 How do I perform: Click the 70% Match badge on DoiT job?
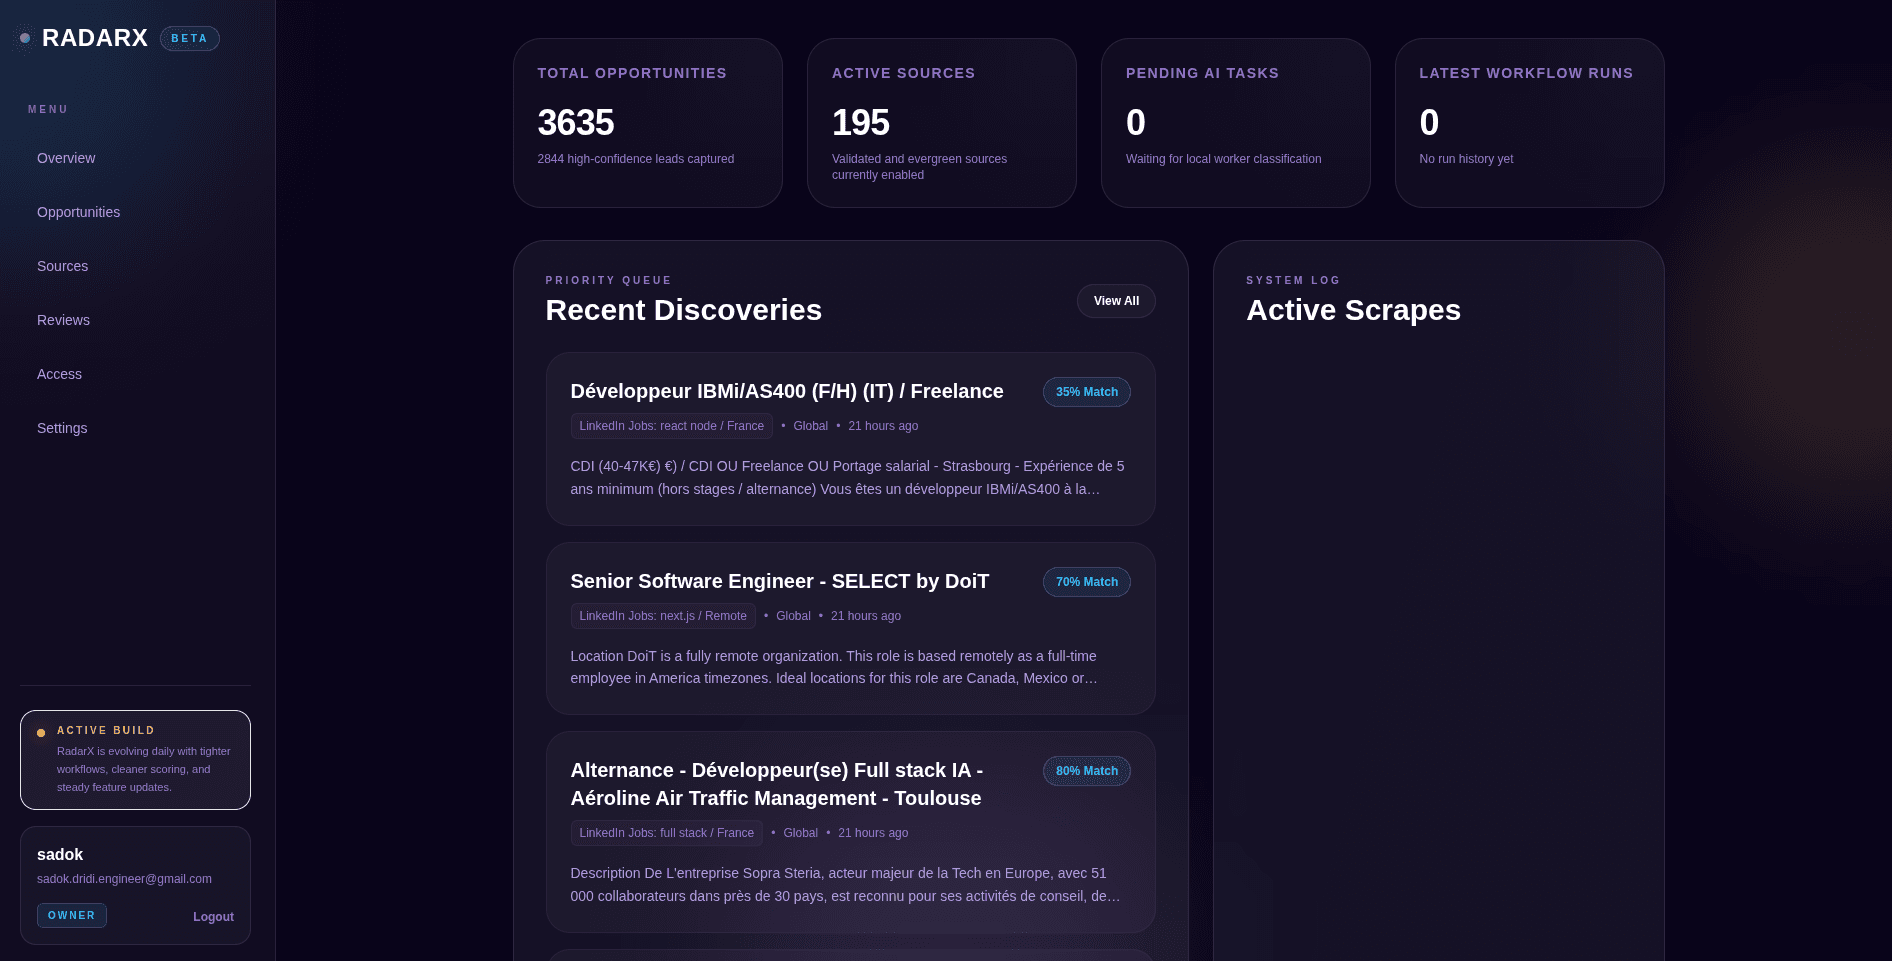pyautogui.click(x=1086, y=581)
